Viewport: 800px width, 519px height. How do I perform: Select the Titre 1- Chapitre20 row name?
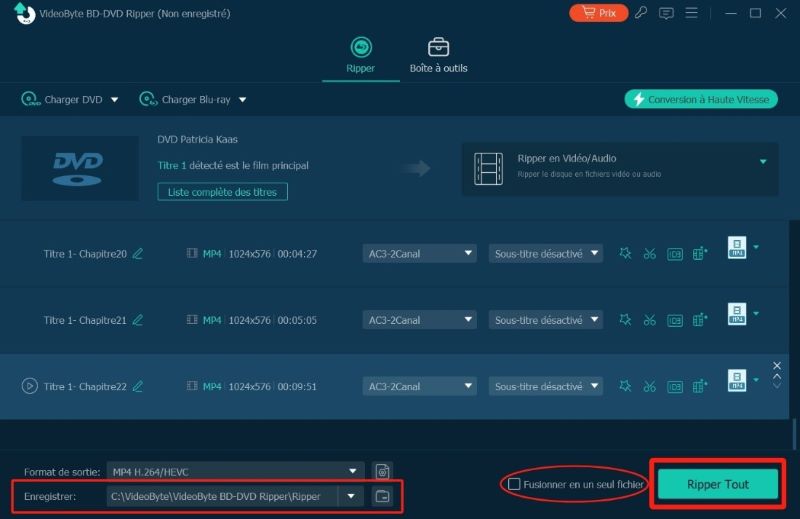click(85, 254)
